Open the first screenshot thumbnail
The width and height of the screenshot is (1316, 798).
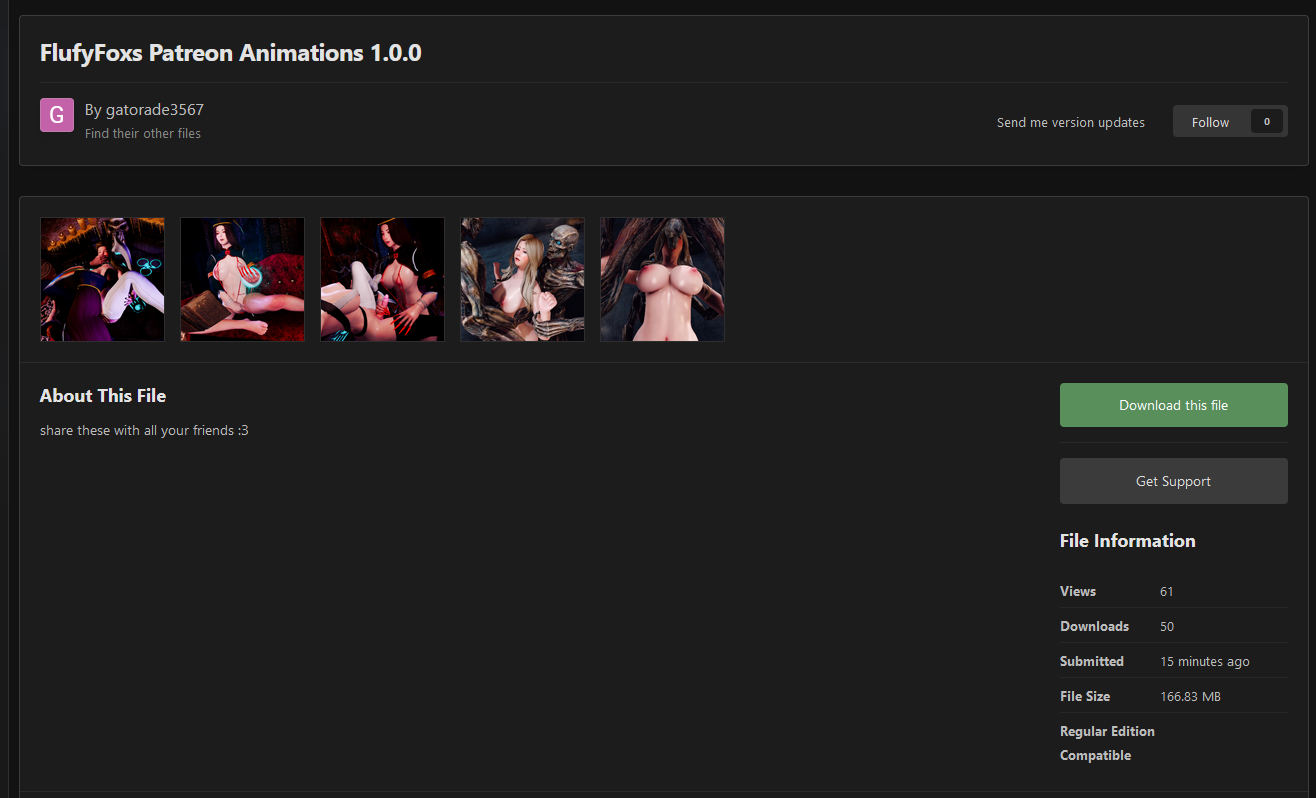tap(102, 279)
